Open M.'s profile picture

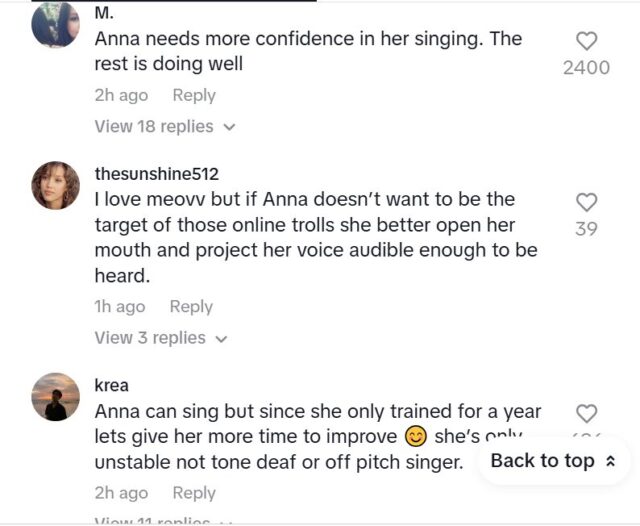click(55, 24)
